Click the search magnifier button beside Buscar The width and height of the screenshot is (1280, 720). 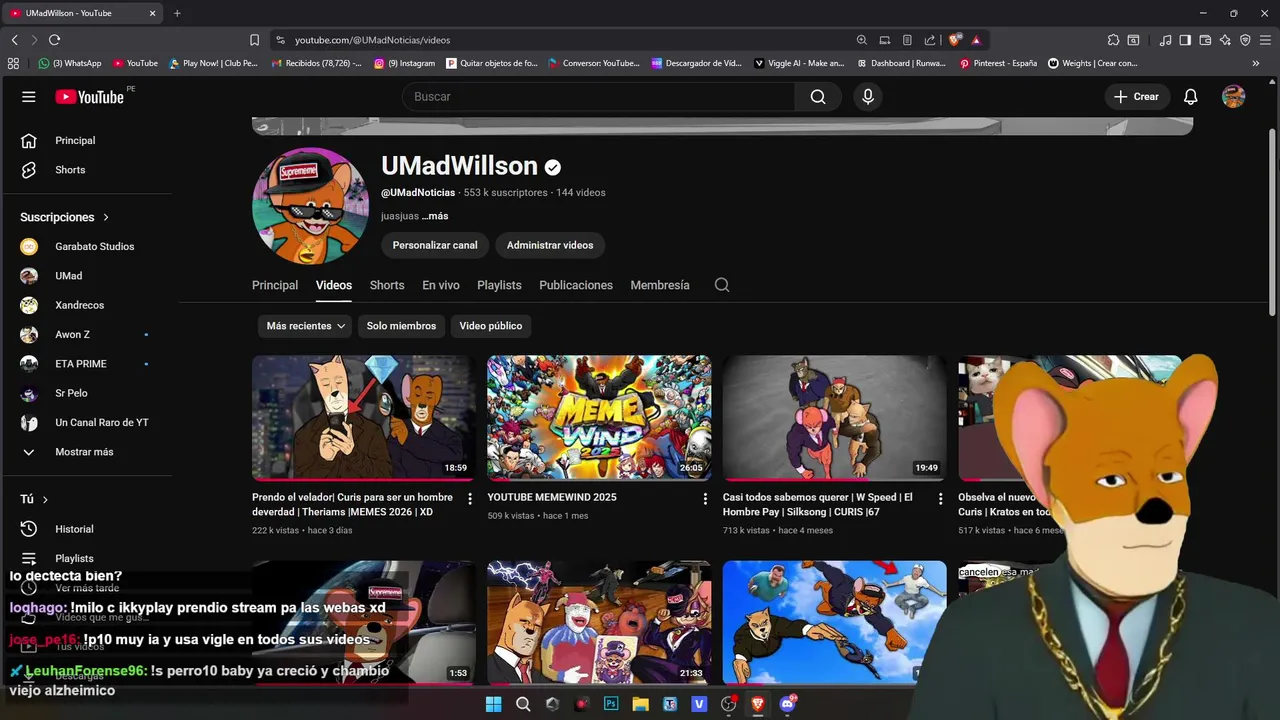coord(818,97)
